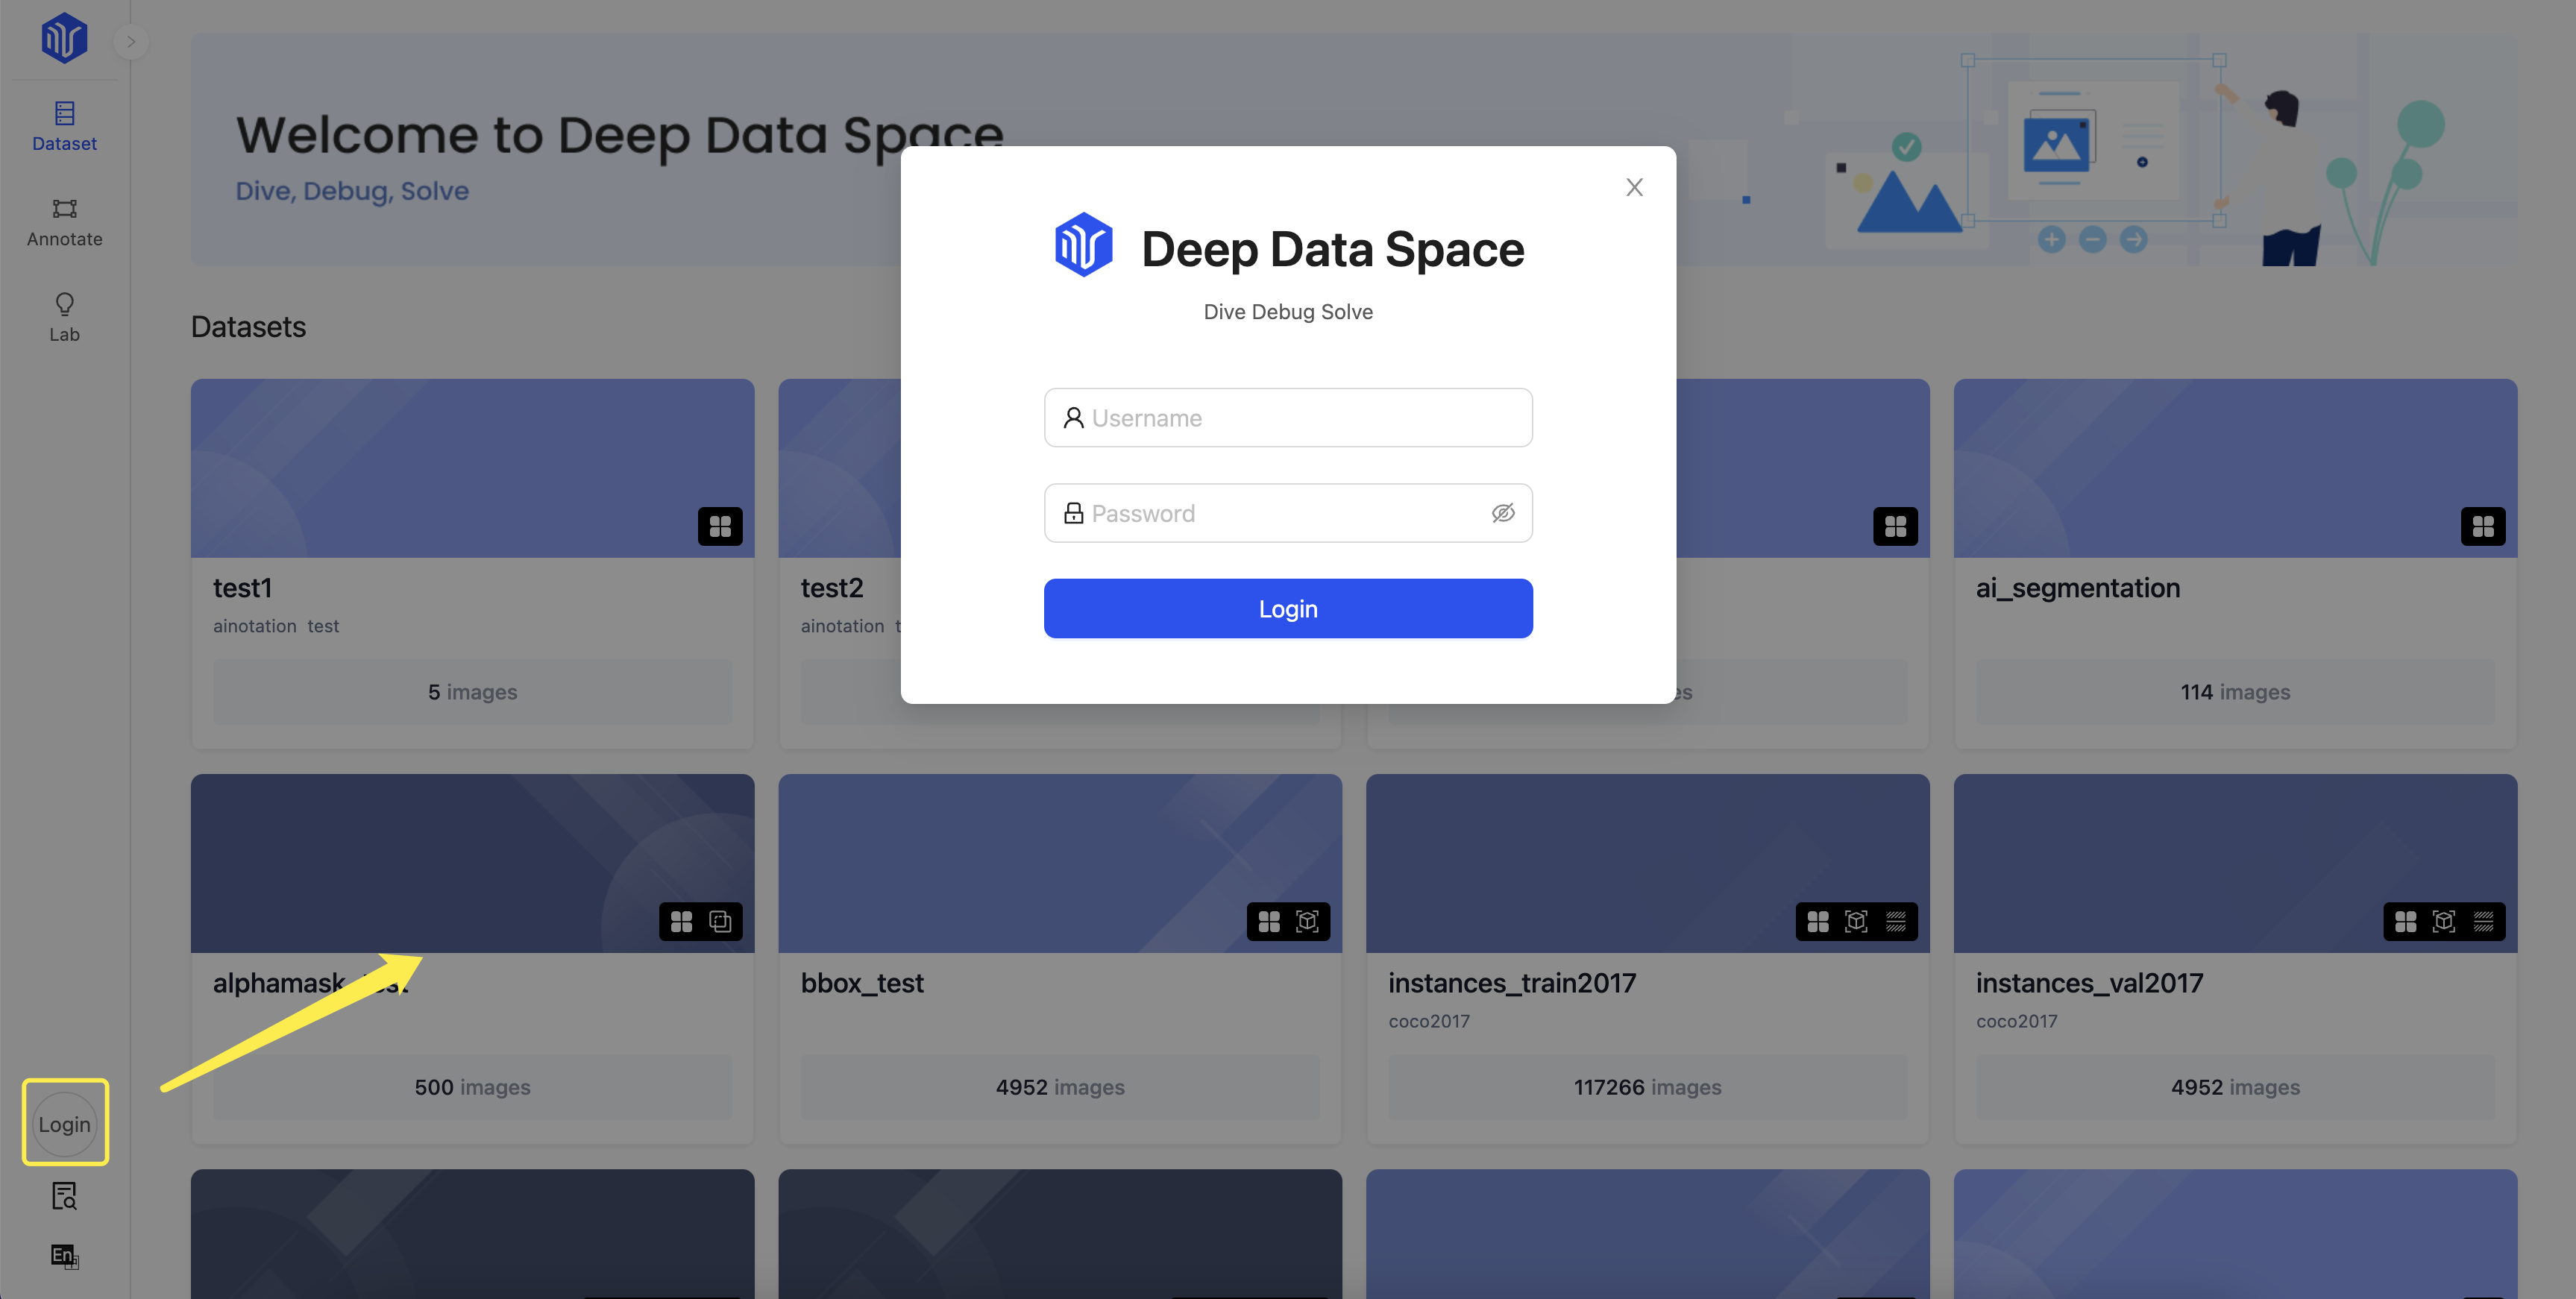This screenshot has width=2576, height=1299.
Task: Close the login dialog
Action: (1634, 187)
